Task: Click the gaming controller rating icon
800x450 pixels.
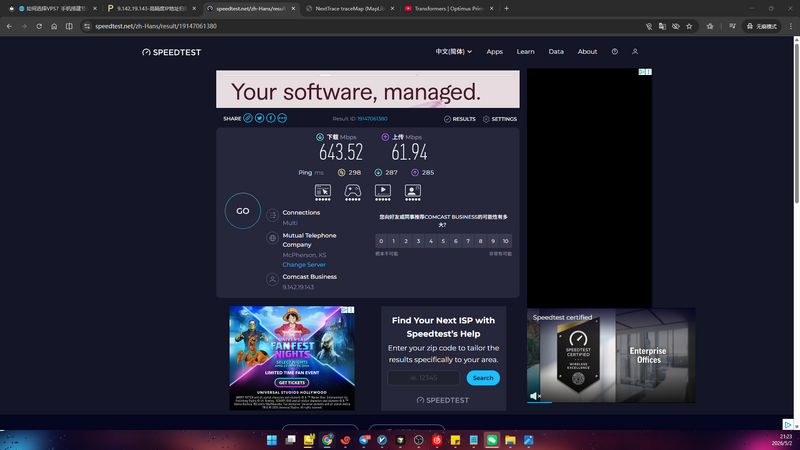Action: tap(353, 192)
